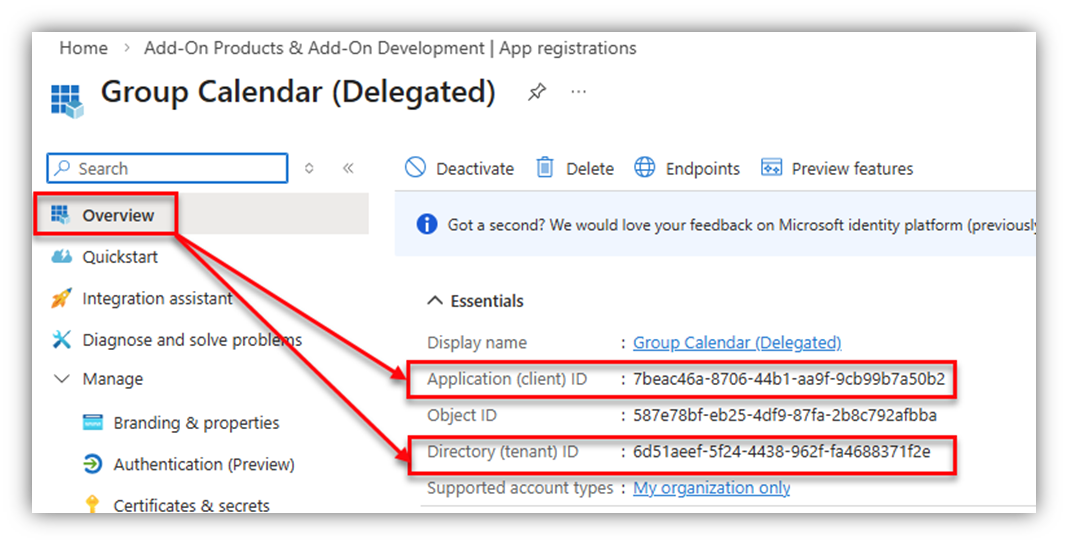The width and height of the screenshot is (1068, 545).
Task: Open the more options ellipsis menu
Action: 578,91
